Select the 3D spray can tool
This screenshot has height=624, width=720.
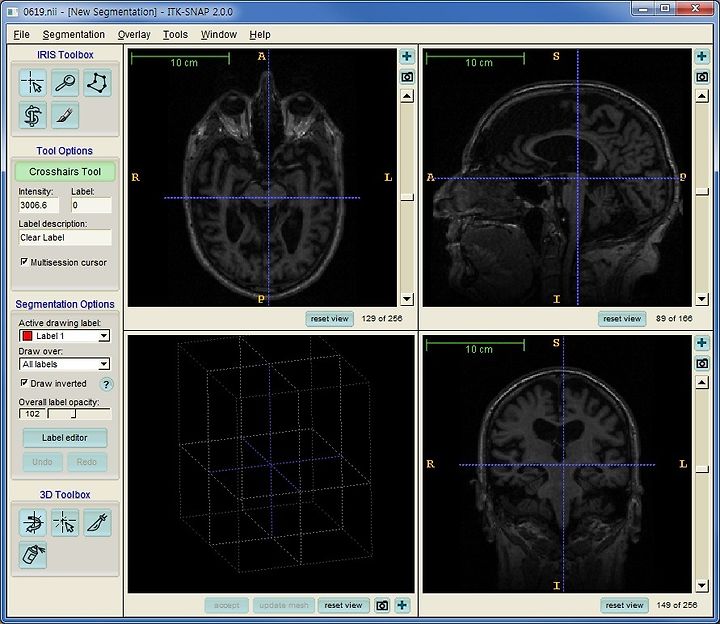coord(33,555)
